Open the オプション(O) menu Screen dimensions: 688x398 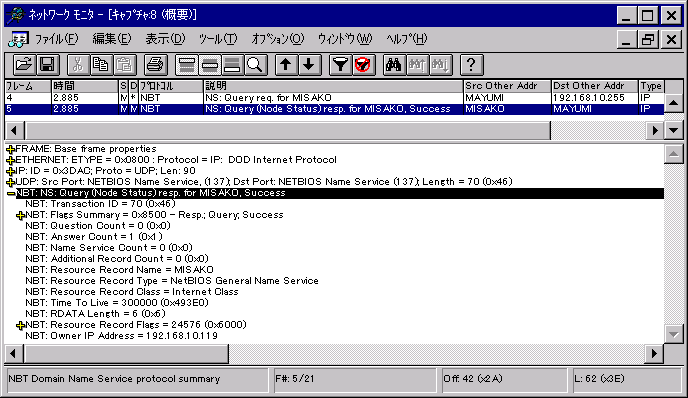pos(278,39)
